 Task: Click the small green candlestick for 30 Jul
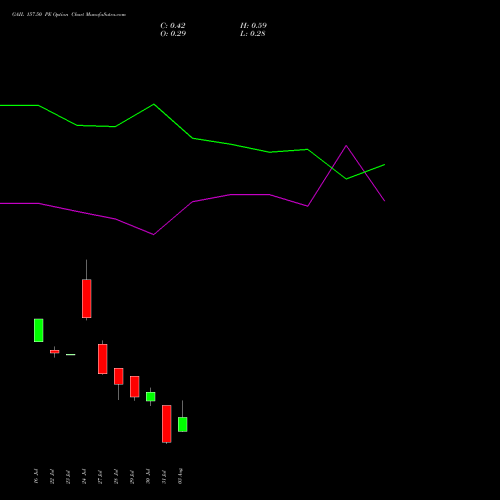(151, 397)
